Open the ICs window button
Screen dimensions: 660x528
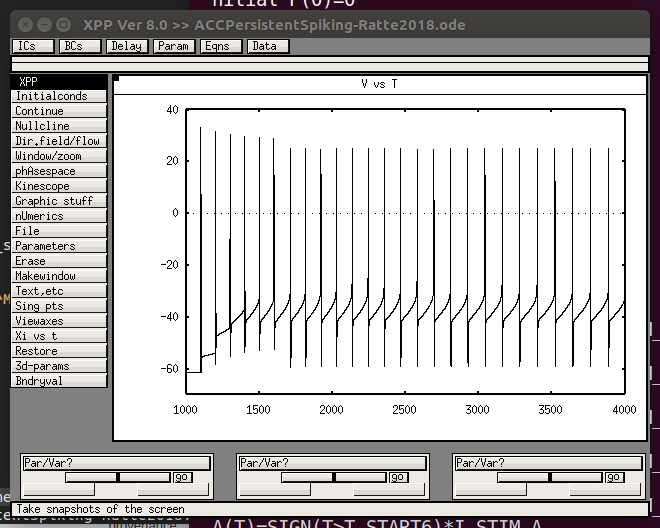click(33, 46)
